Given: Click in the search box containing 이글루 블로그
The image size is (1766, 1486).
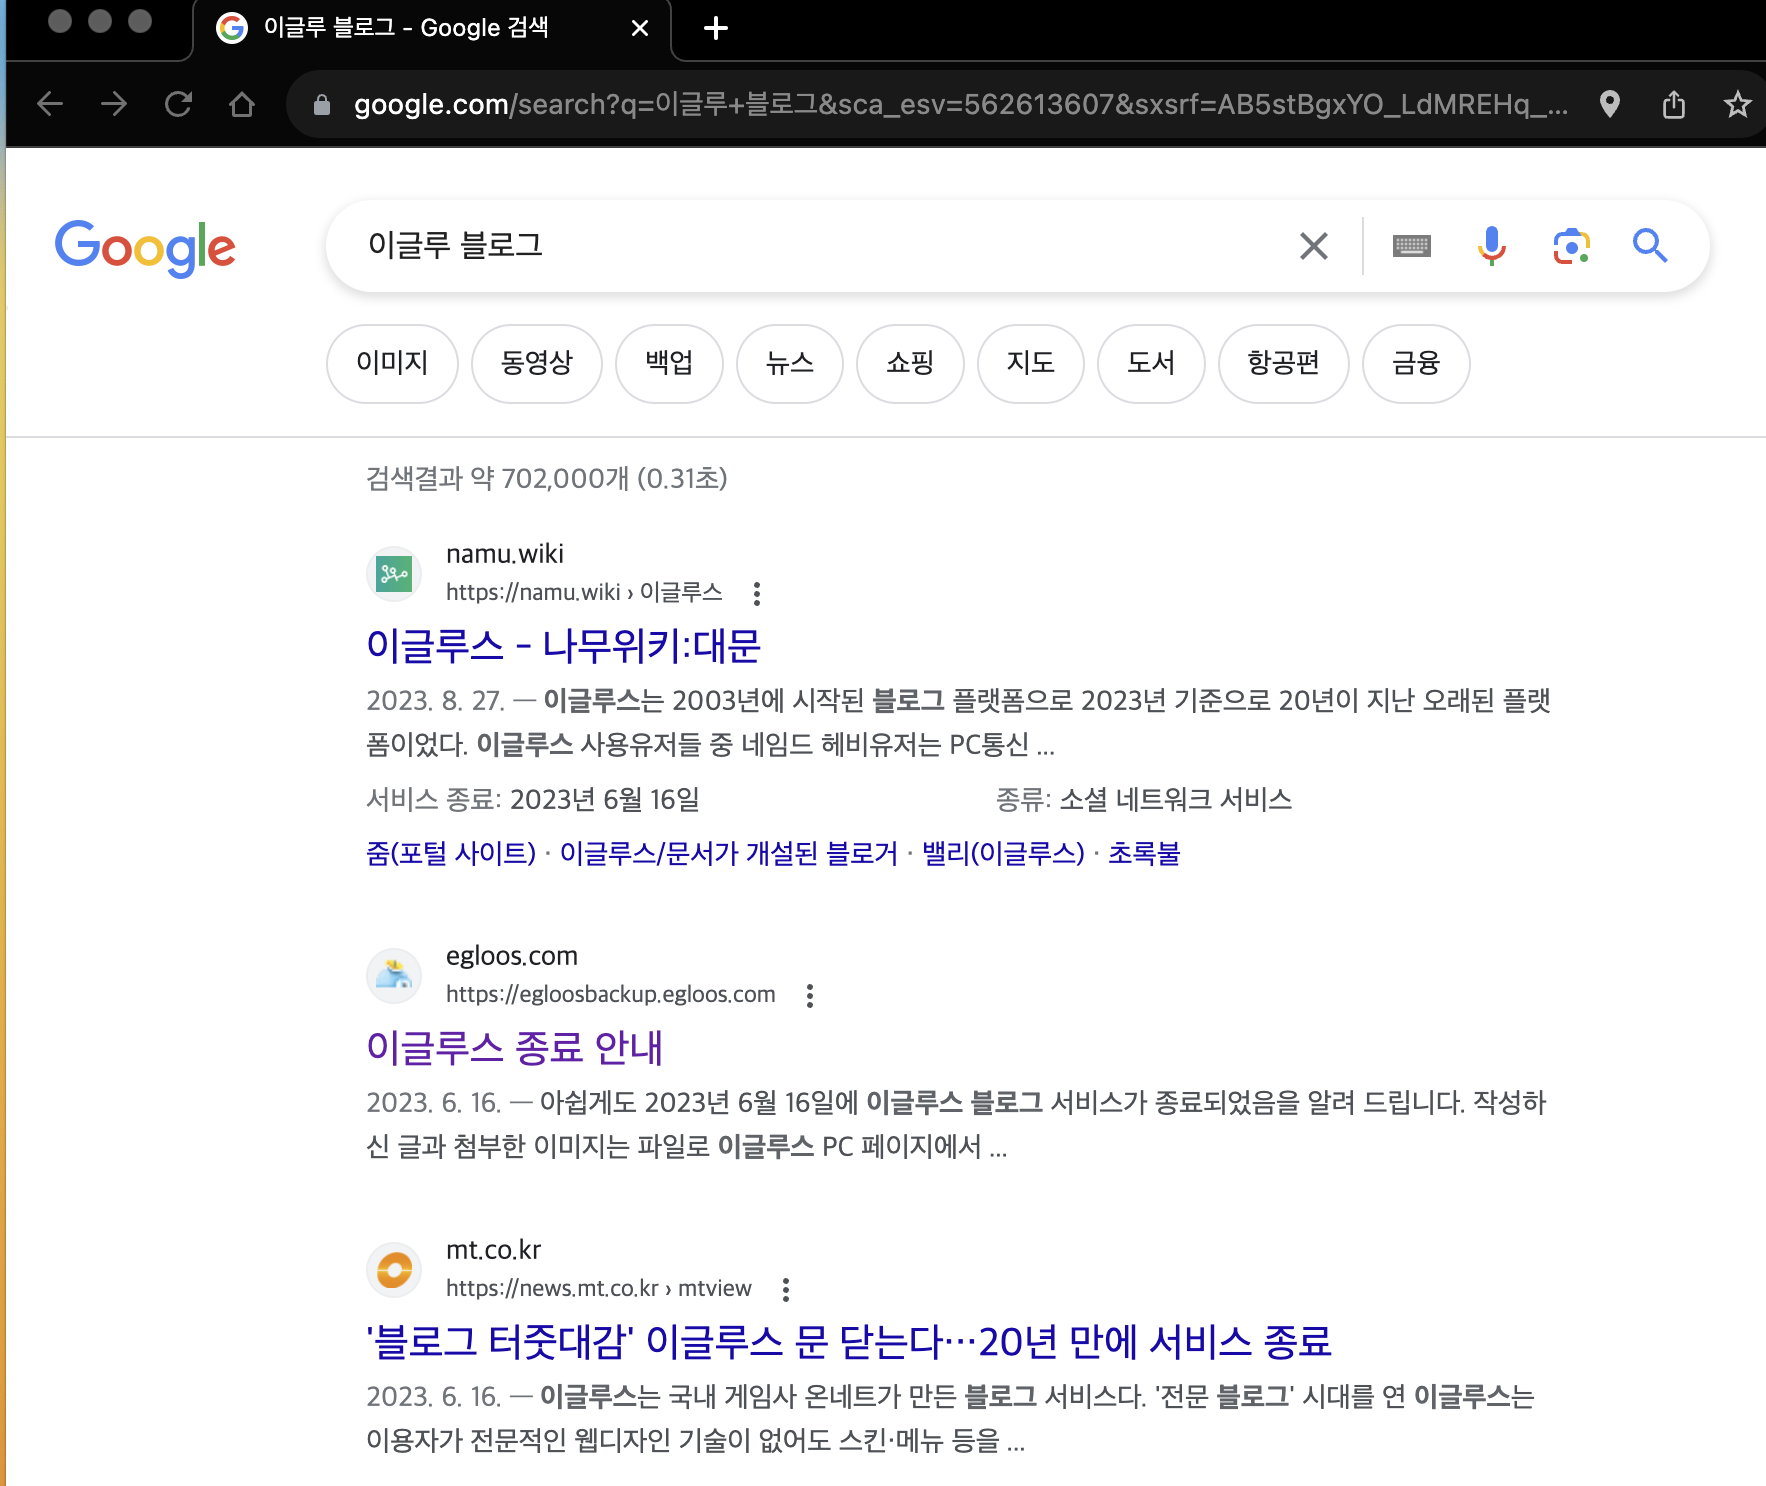Looking at the screenshot, I should (x=820, y=246).
